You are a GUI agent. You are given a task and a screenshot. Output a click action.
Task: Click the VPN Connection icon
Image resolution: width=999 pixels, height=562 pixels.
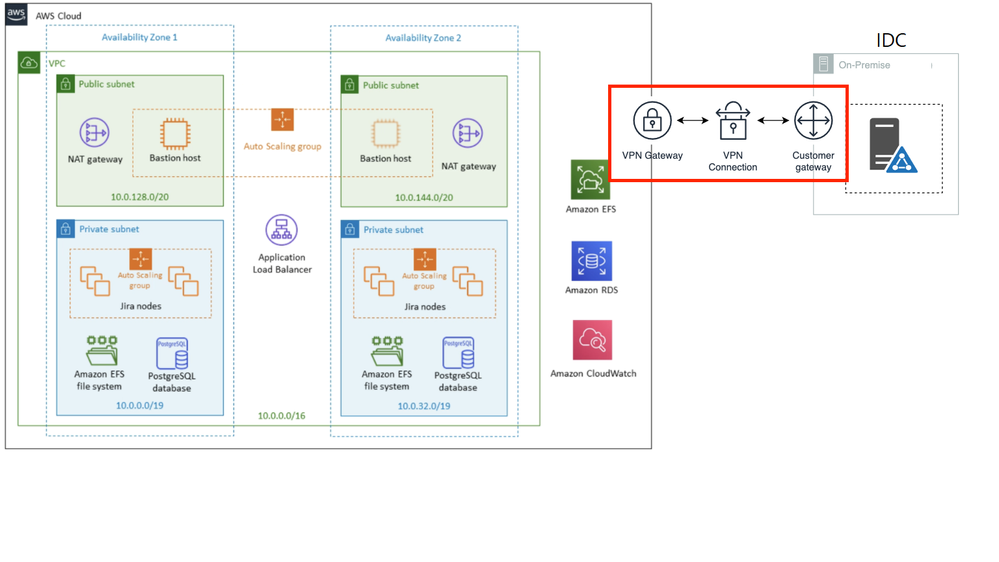point(733,120)
